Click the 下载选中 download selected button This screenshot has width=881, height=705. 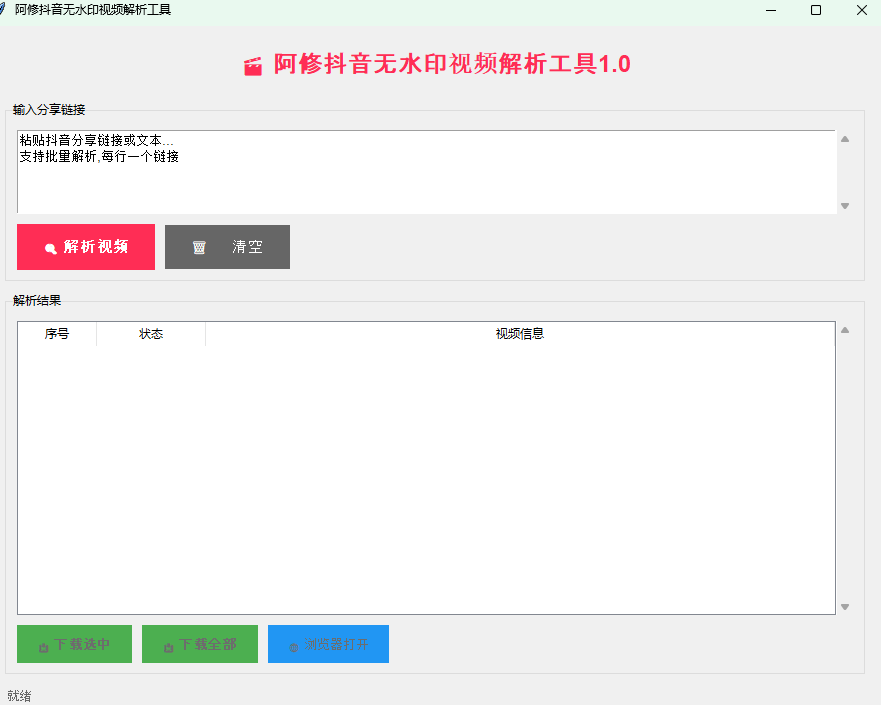[x=74, y=644]
